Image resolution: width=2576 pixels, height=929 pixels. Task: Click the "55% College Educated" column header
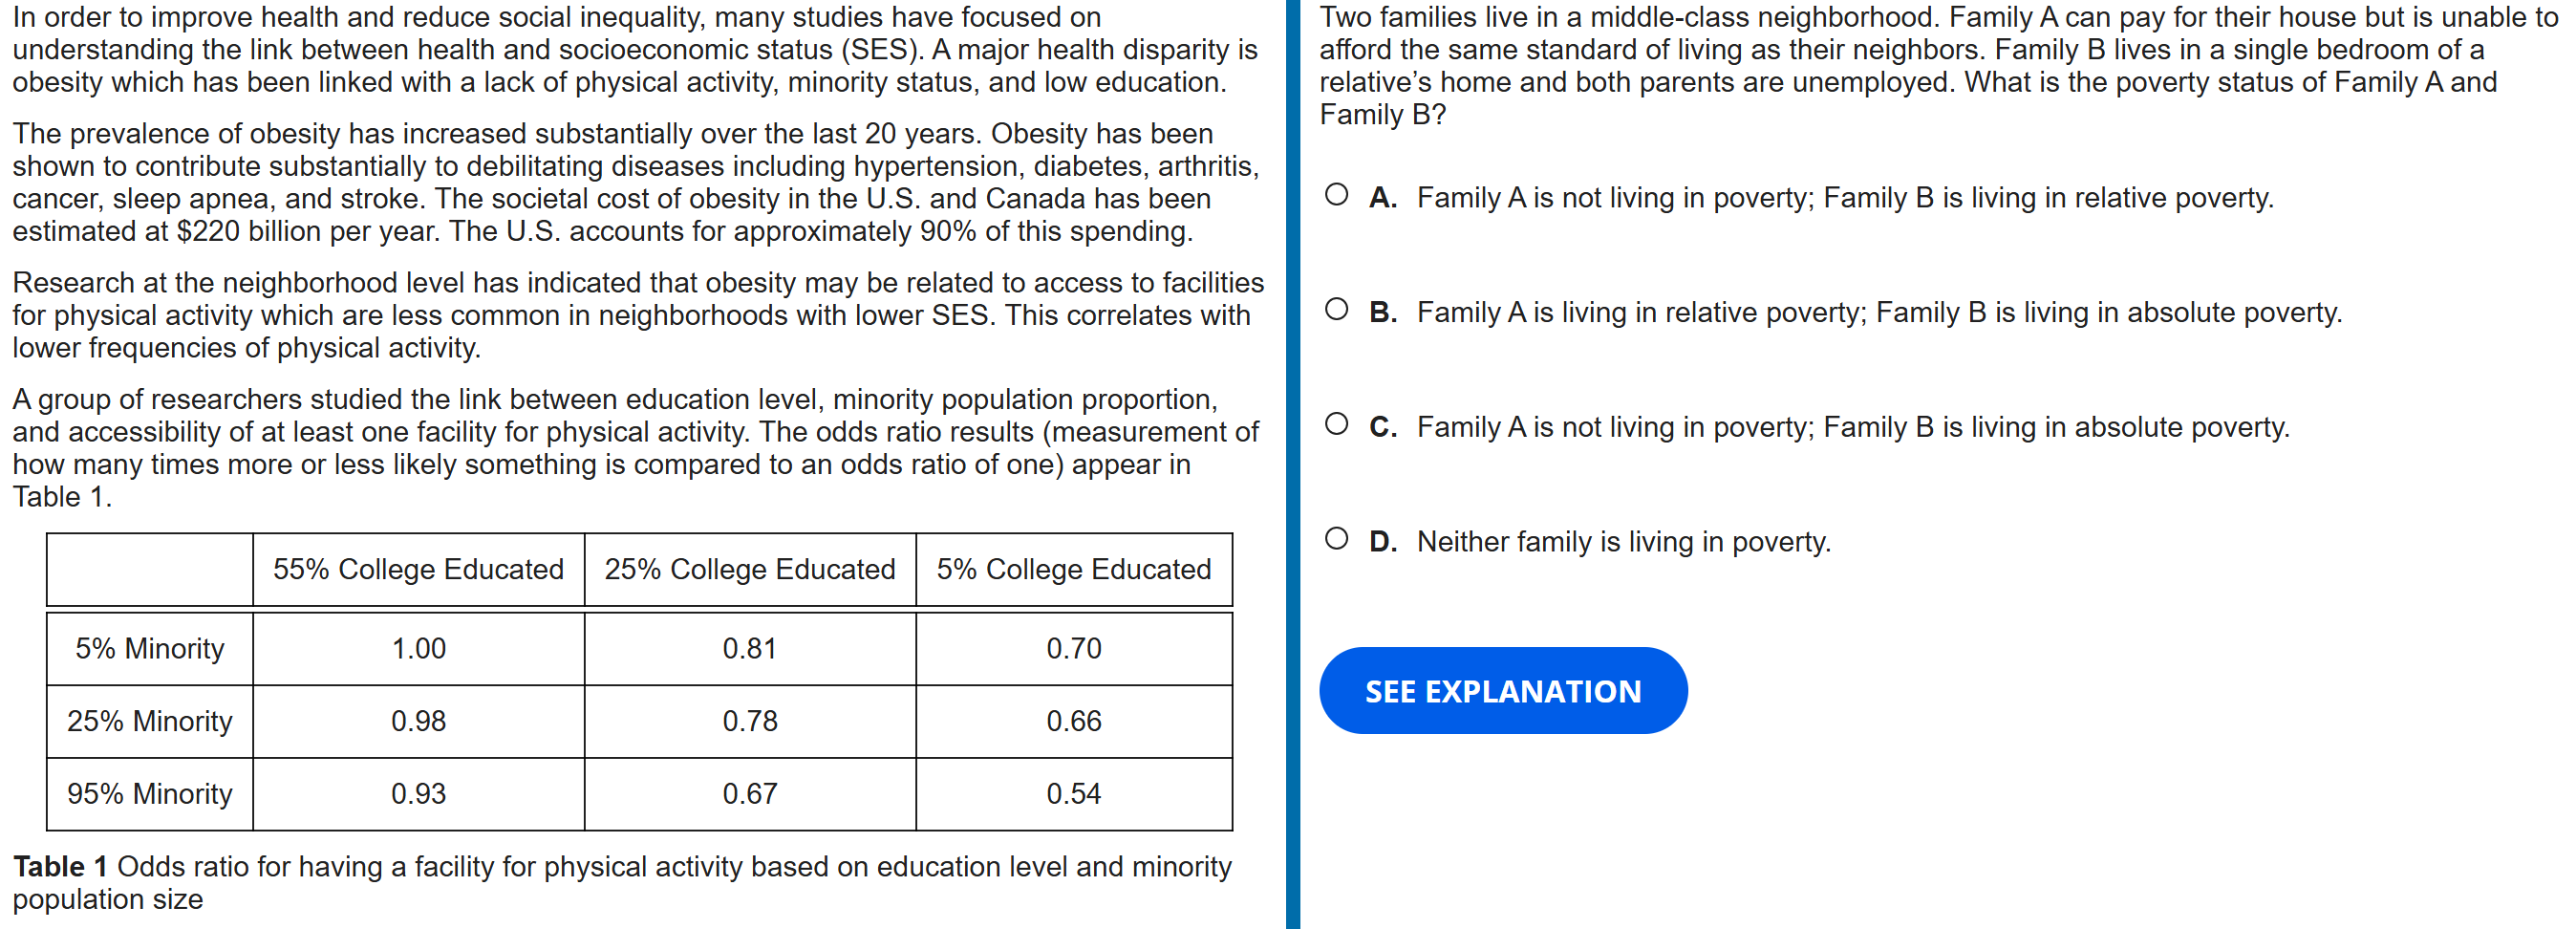[418, 569]
